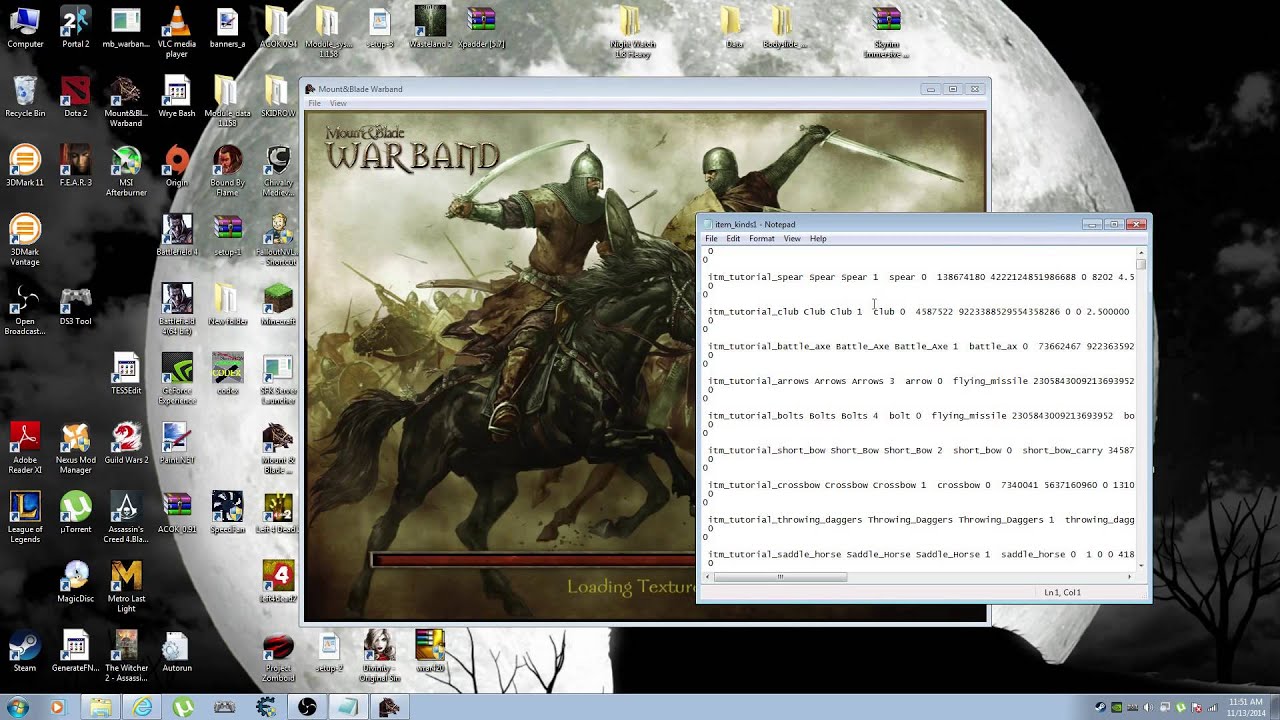Open View menu in Warband window

click(x=338, y=103)
